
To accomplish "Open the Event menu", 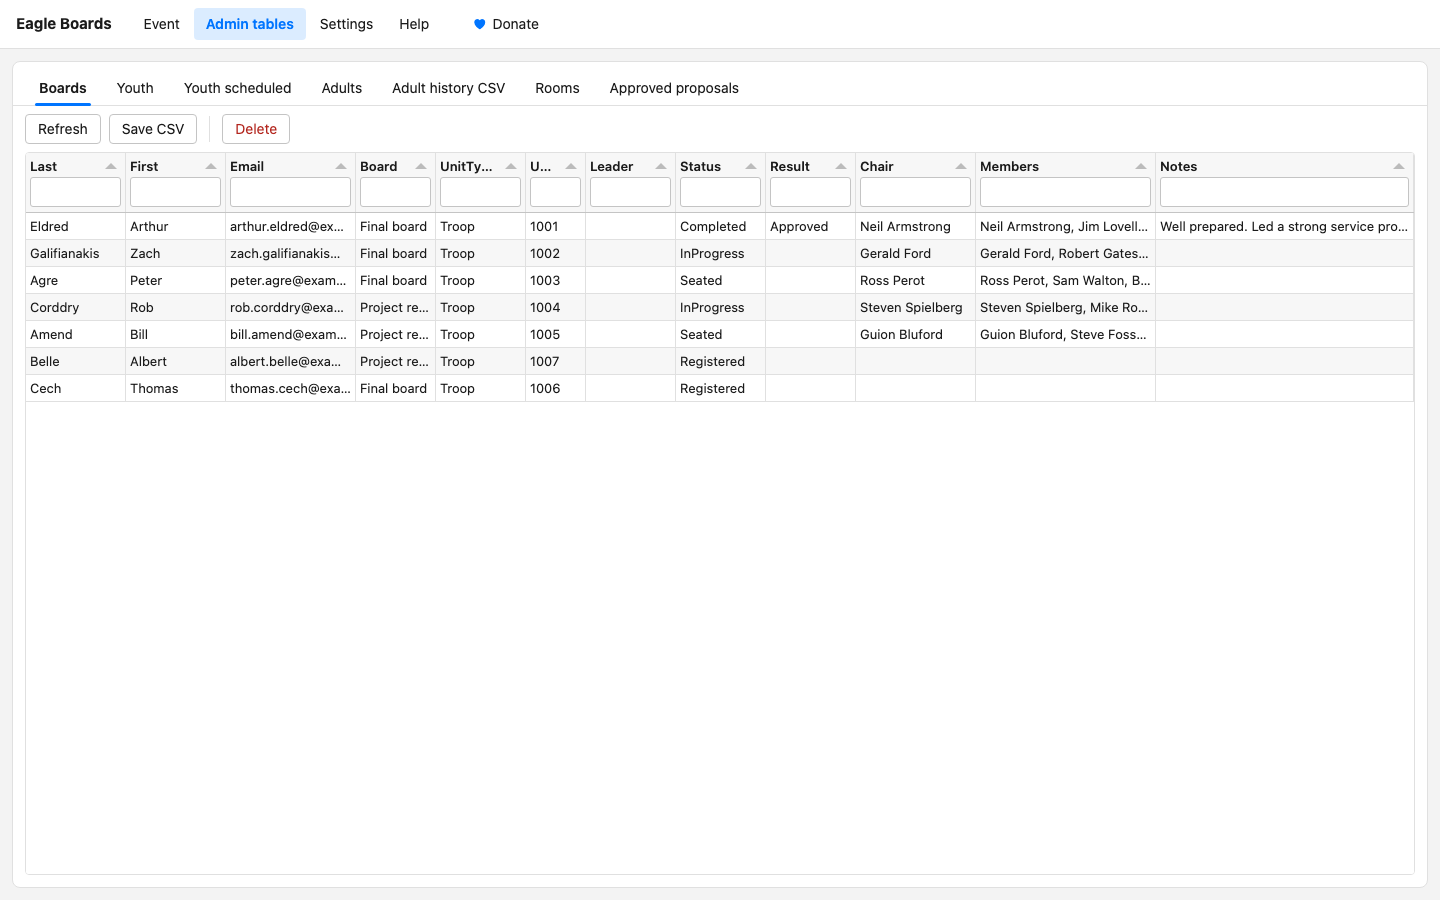I will coord(161,24).
